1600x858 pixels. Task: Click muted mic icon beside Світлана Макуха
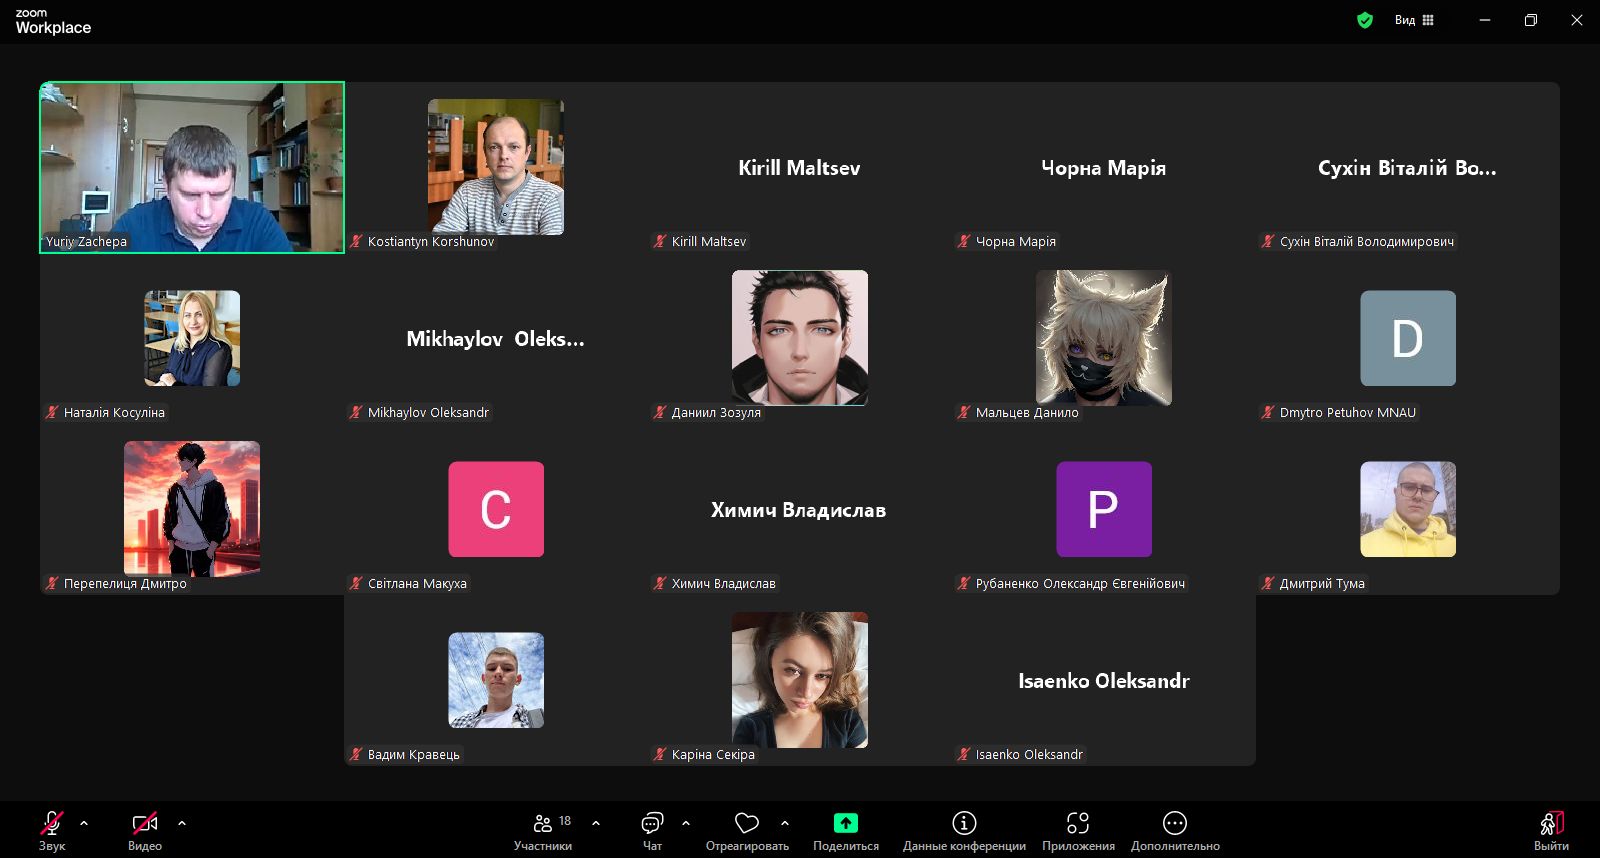point(356,583)
